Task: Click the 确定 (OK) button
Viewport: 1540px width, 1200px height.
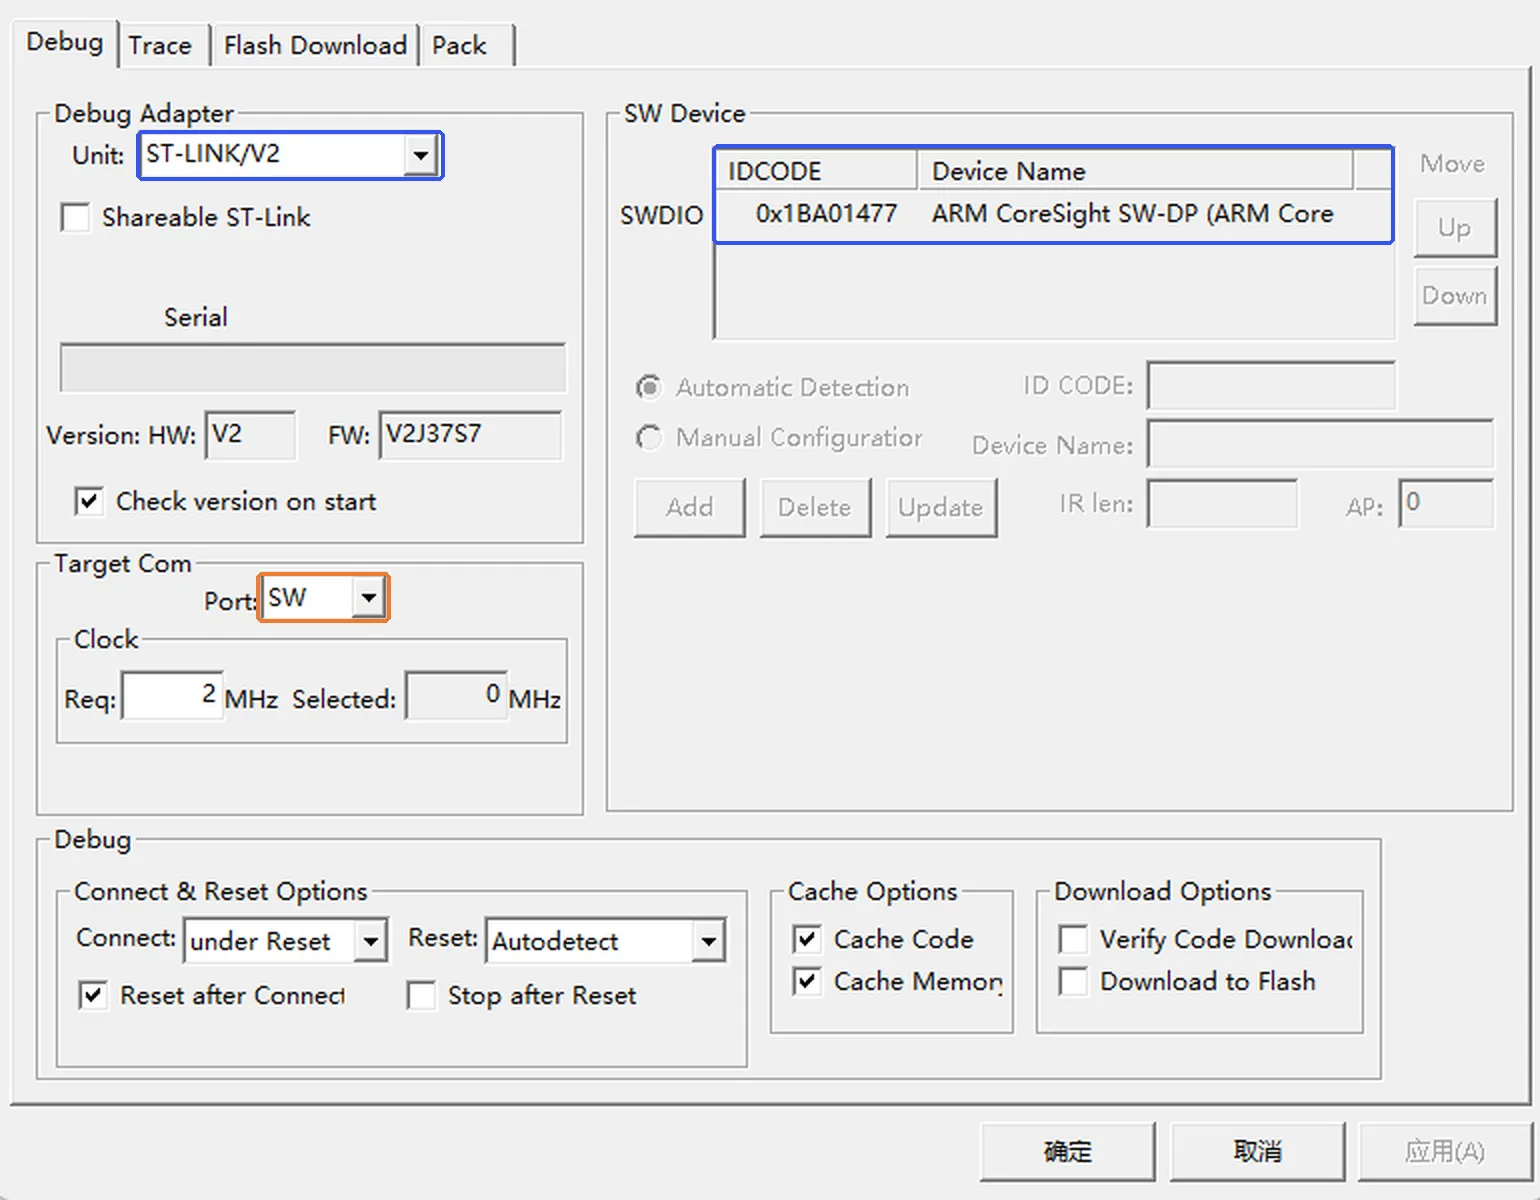Action: 1068,1151
